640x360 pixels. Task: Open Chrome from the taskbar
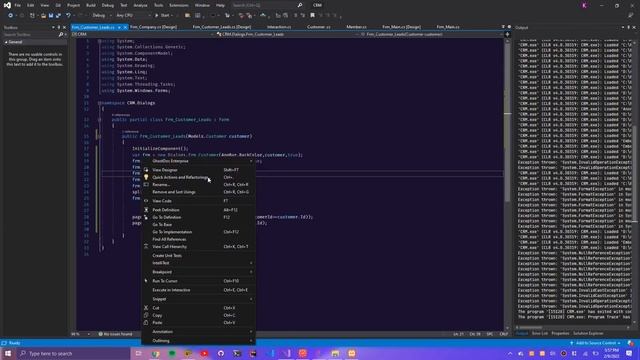click(156, 353)
